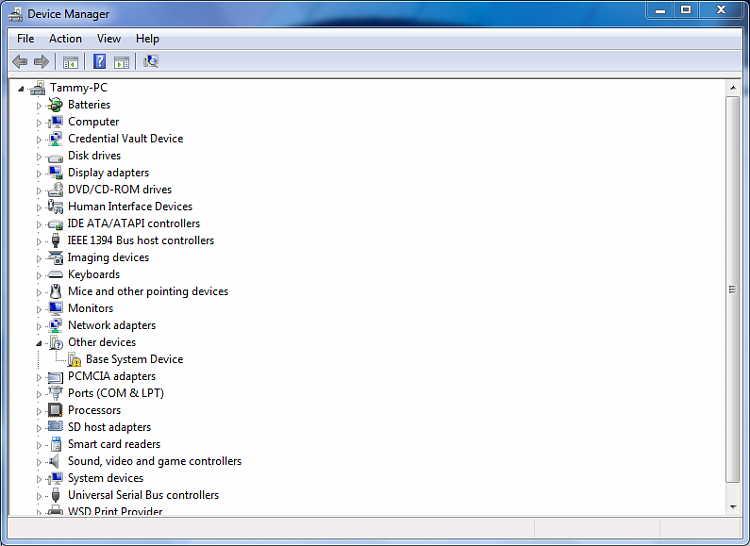Viewport: 750px width, 546px height.
Task: Expand the IDE ATA/ATAPI controllers node
Action: (x=39, y=224)
